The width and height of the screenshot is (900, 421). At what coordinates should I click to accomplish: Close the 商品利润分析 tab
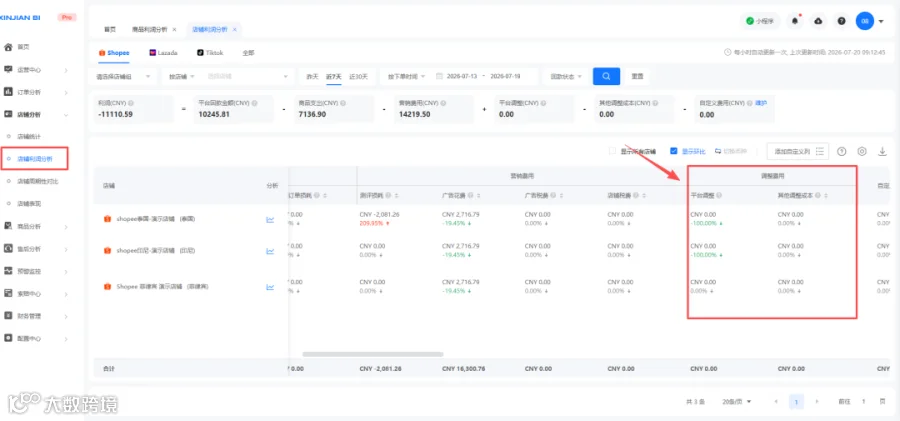click(x=174, y=29)
